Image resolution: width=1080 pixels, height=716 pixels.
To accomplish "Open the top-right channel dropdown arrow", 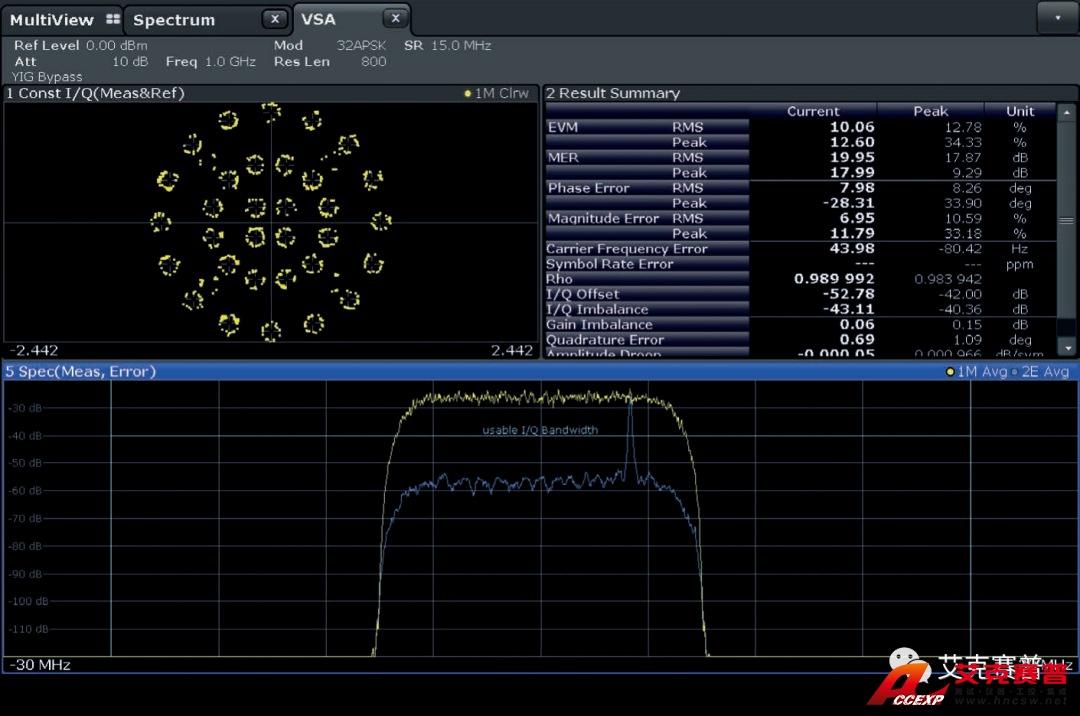I will tap(1058, 18).
